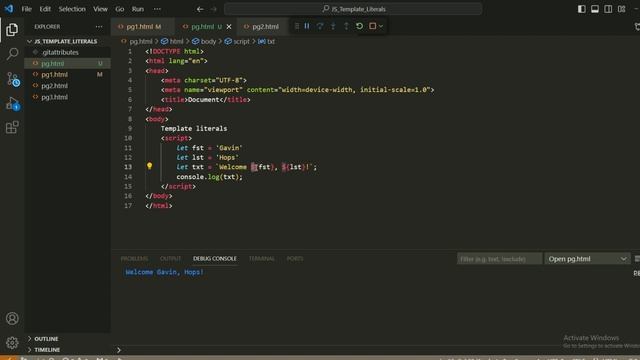
Task: Click the VS Code logo icon
Action: [9, 9]
